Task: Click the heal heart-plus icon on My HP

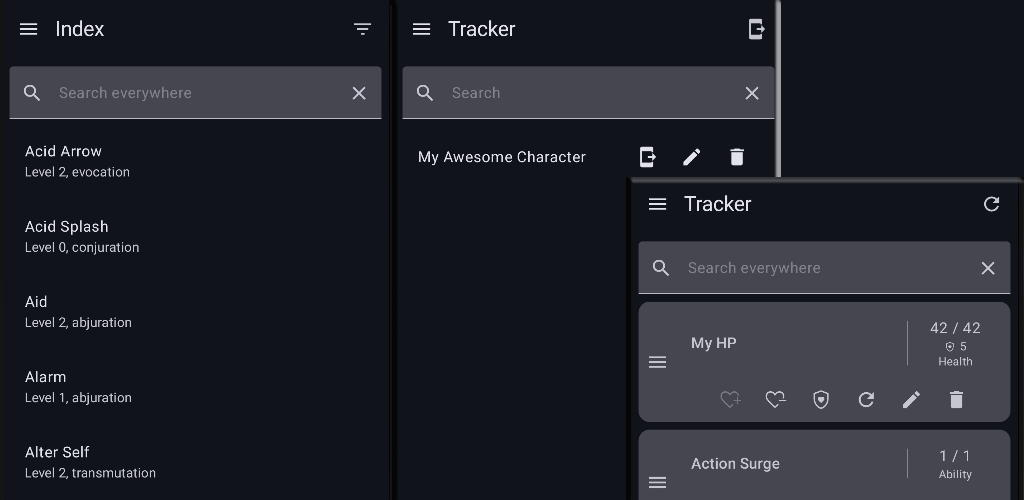Action: (731, 399)
